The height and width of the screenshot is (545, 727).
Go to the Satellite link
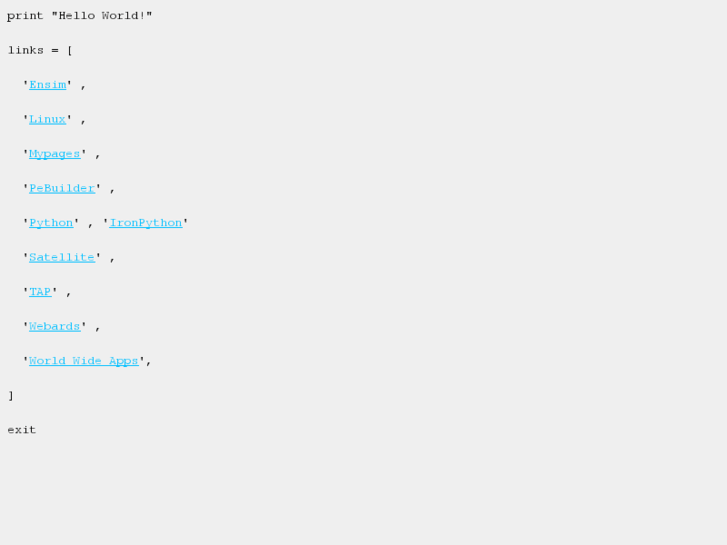62,257
